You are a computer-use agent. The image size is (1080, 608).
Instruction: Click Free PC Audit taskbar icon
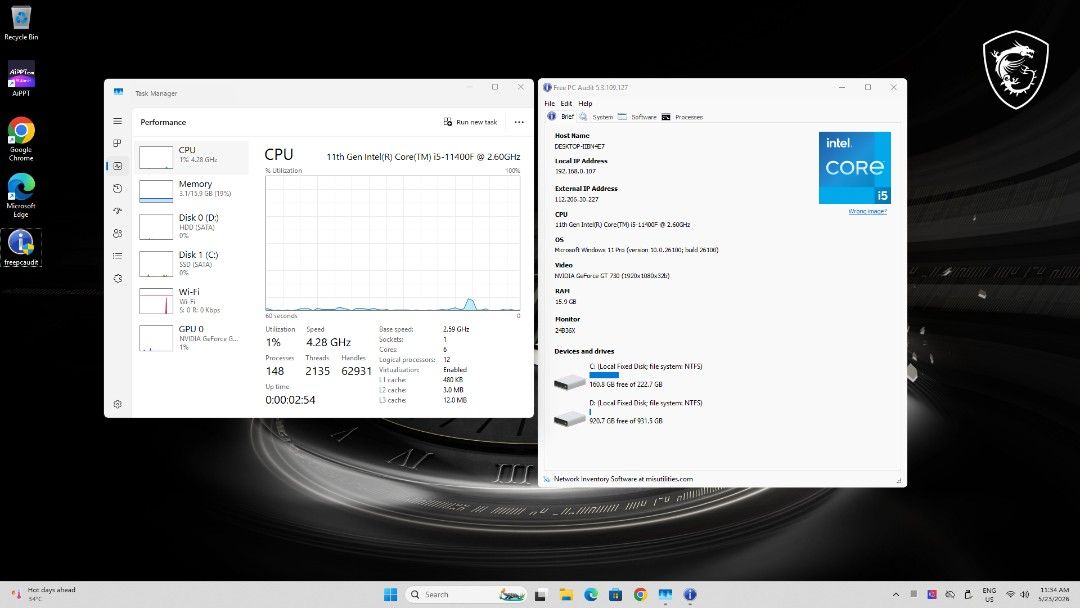[690, 594]
